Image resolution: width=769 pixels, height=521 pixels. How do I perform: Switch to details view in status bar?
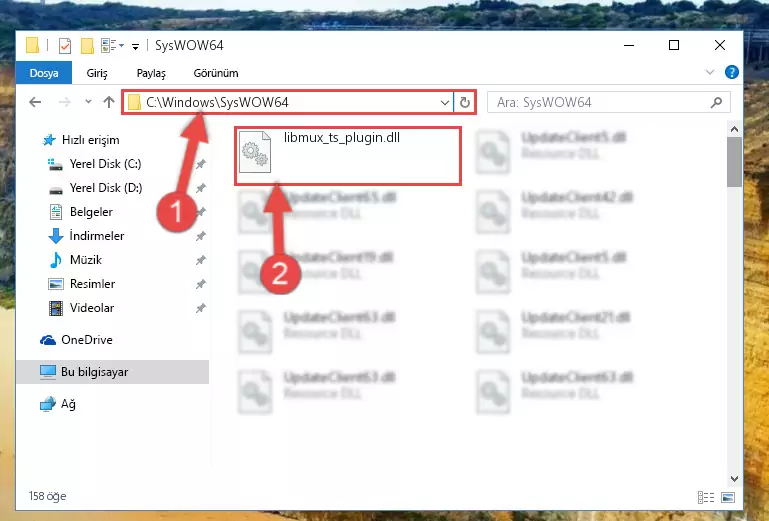tap(705, 497)
